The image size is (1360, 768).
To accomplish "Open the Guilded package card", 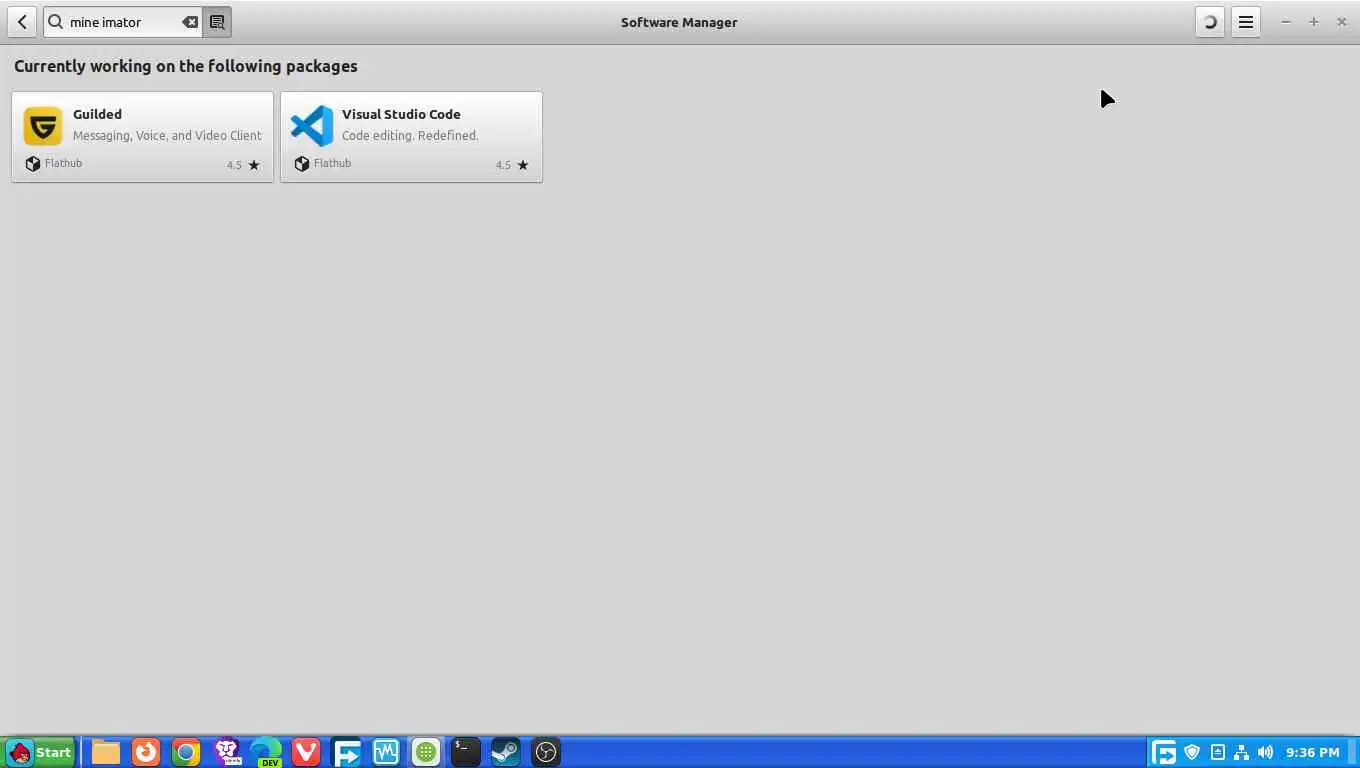I will [x=142, y=137].
